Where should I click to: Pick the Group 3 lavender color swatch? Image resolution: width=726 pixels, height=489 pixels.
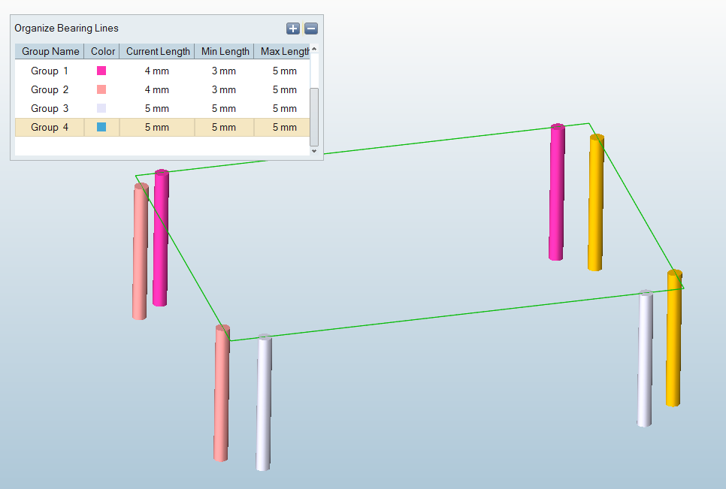(101, 108)
